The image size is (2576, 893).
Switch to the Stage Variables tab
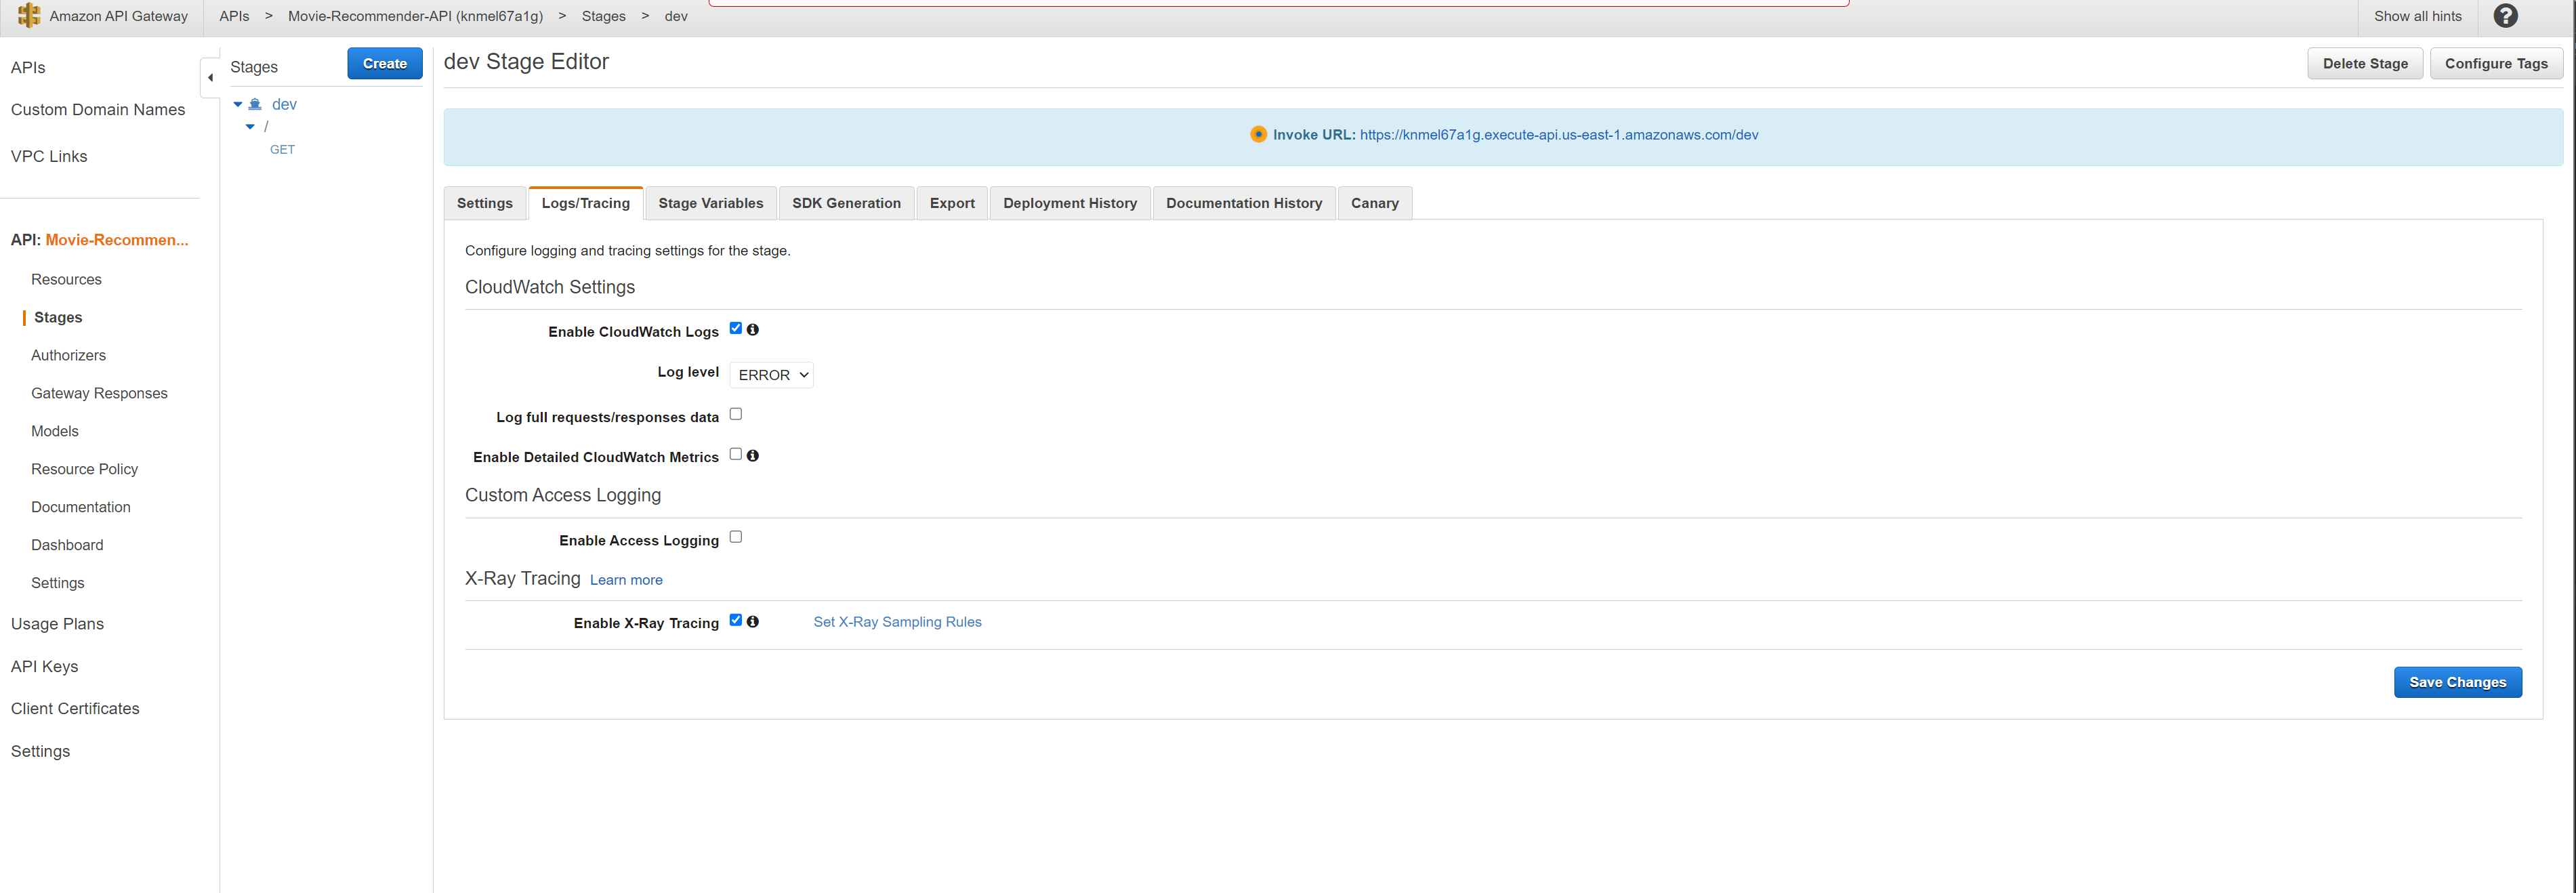pos(710,203)
